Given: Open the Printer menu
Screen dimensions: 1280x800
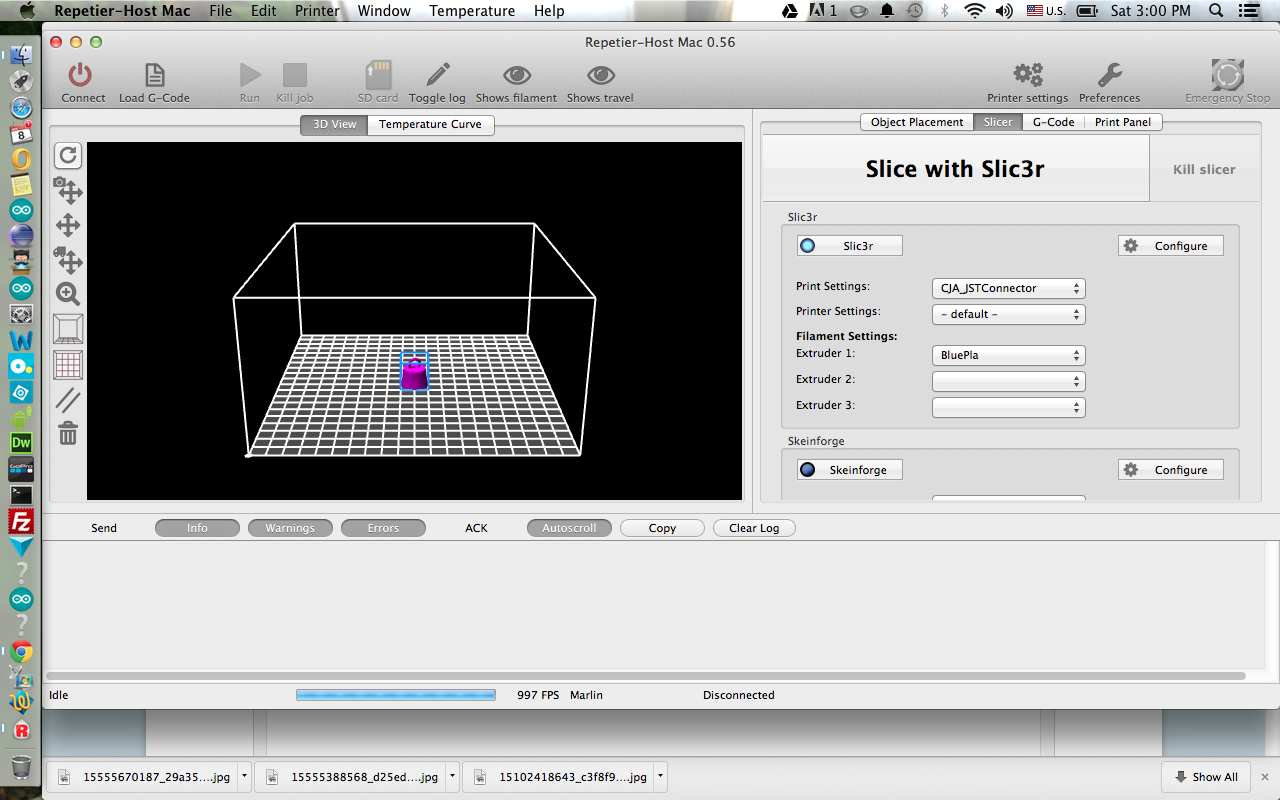Looking at the screenshot, I should [x=317, y=11].
